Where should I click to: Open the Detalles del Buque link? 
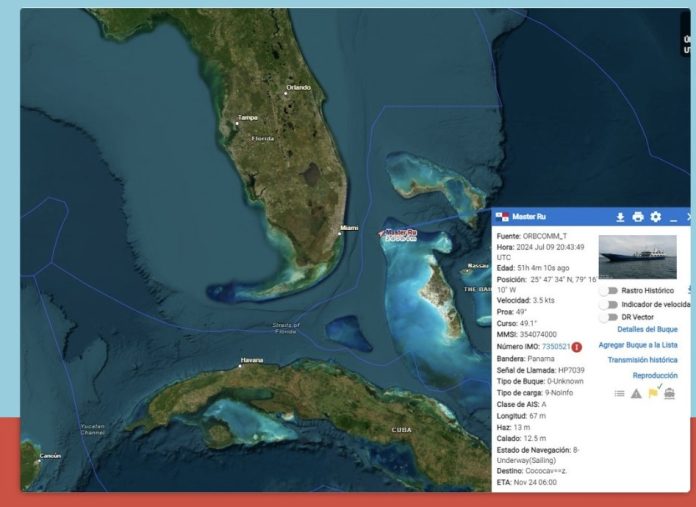coord(647,329)
